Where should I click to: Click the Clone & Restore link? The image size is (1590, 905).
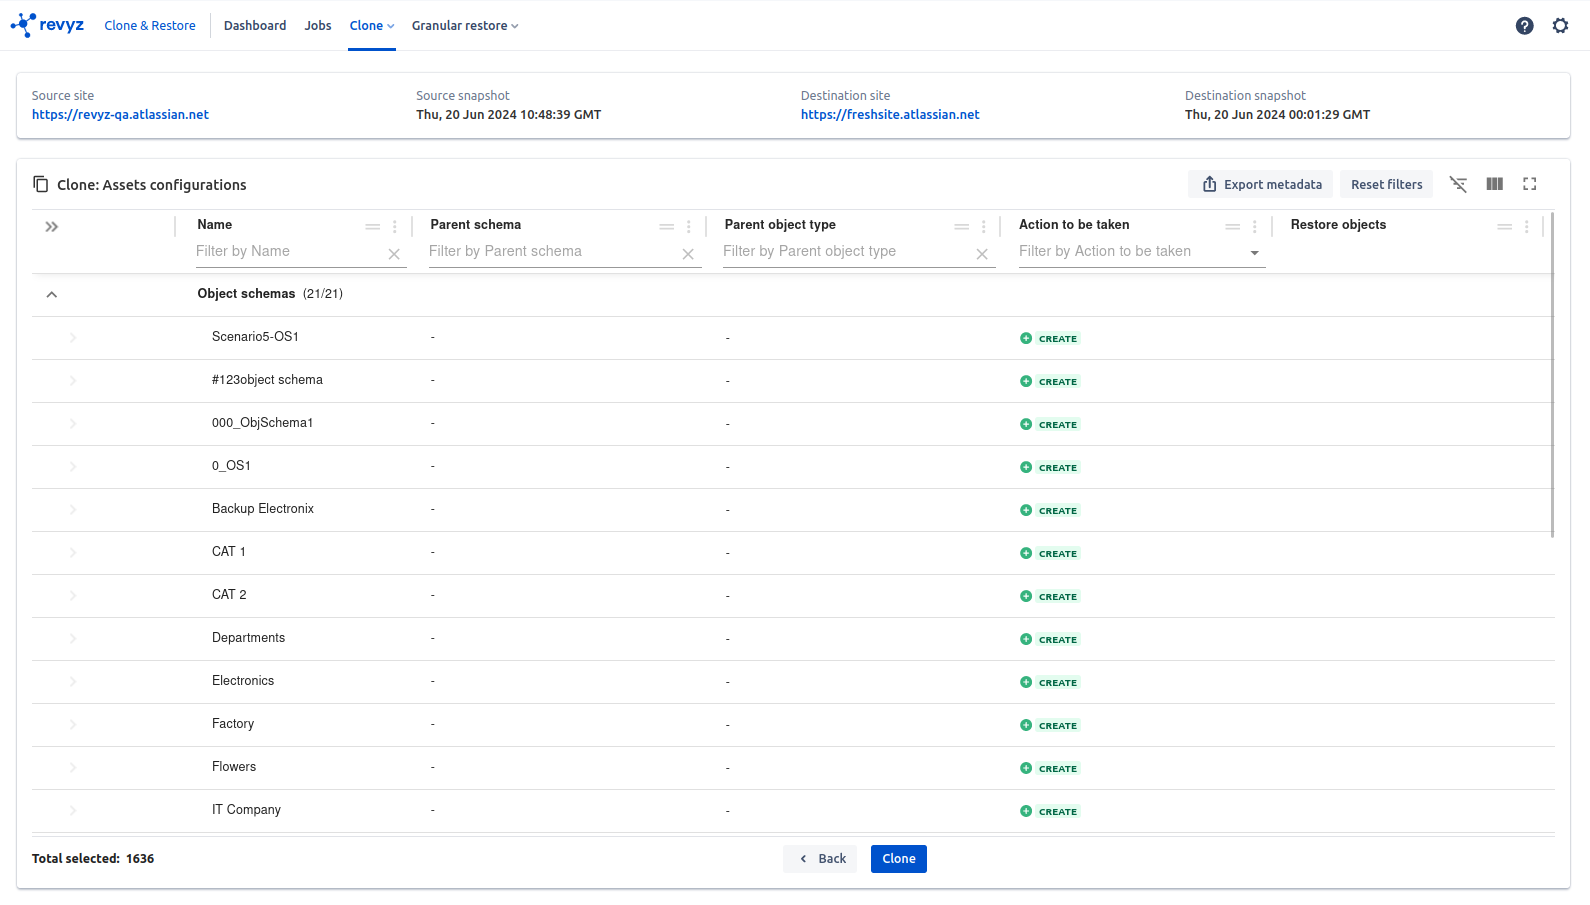150,26
